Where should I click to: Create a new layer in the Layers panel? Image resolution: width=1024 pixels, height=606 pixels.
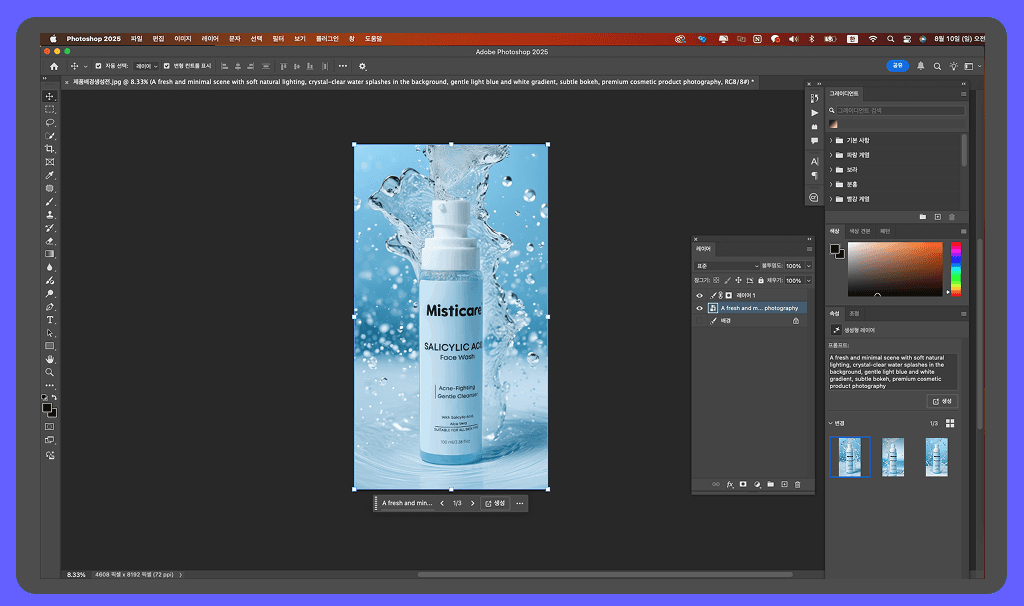pos(784,485)
